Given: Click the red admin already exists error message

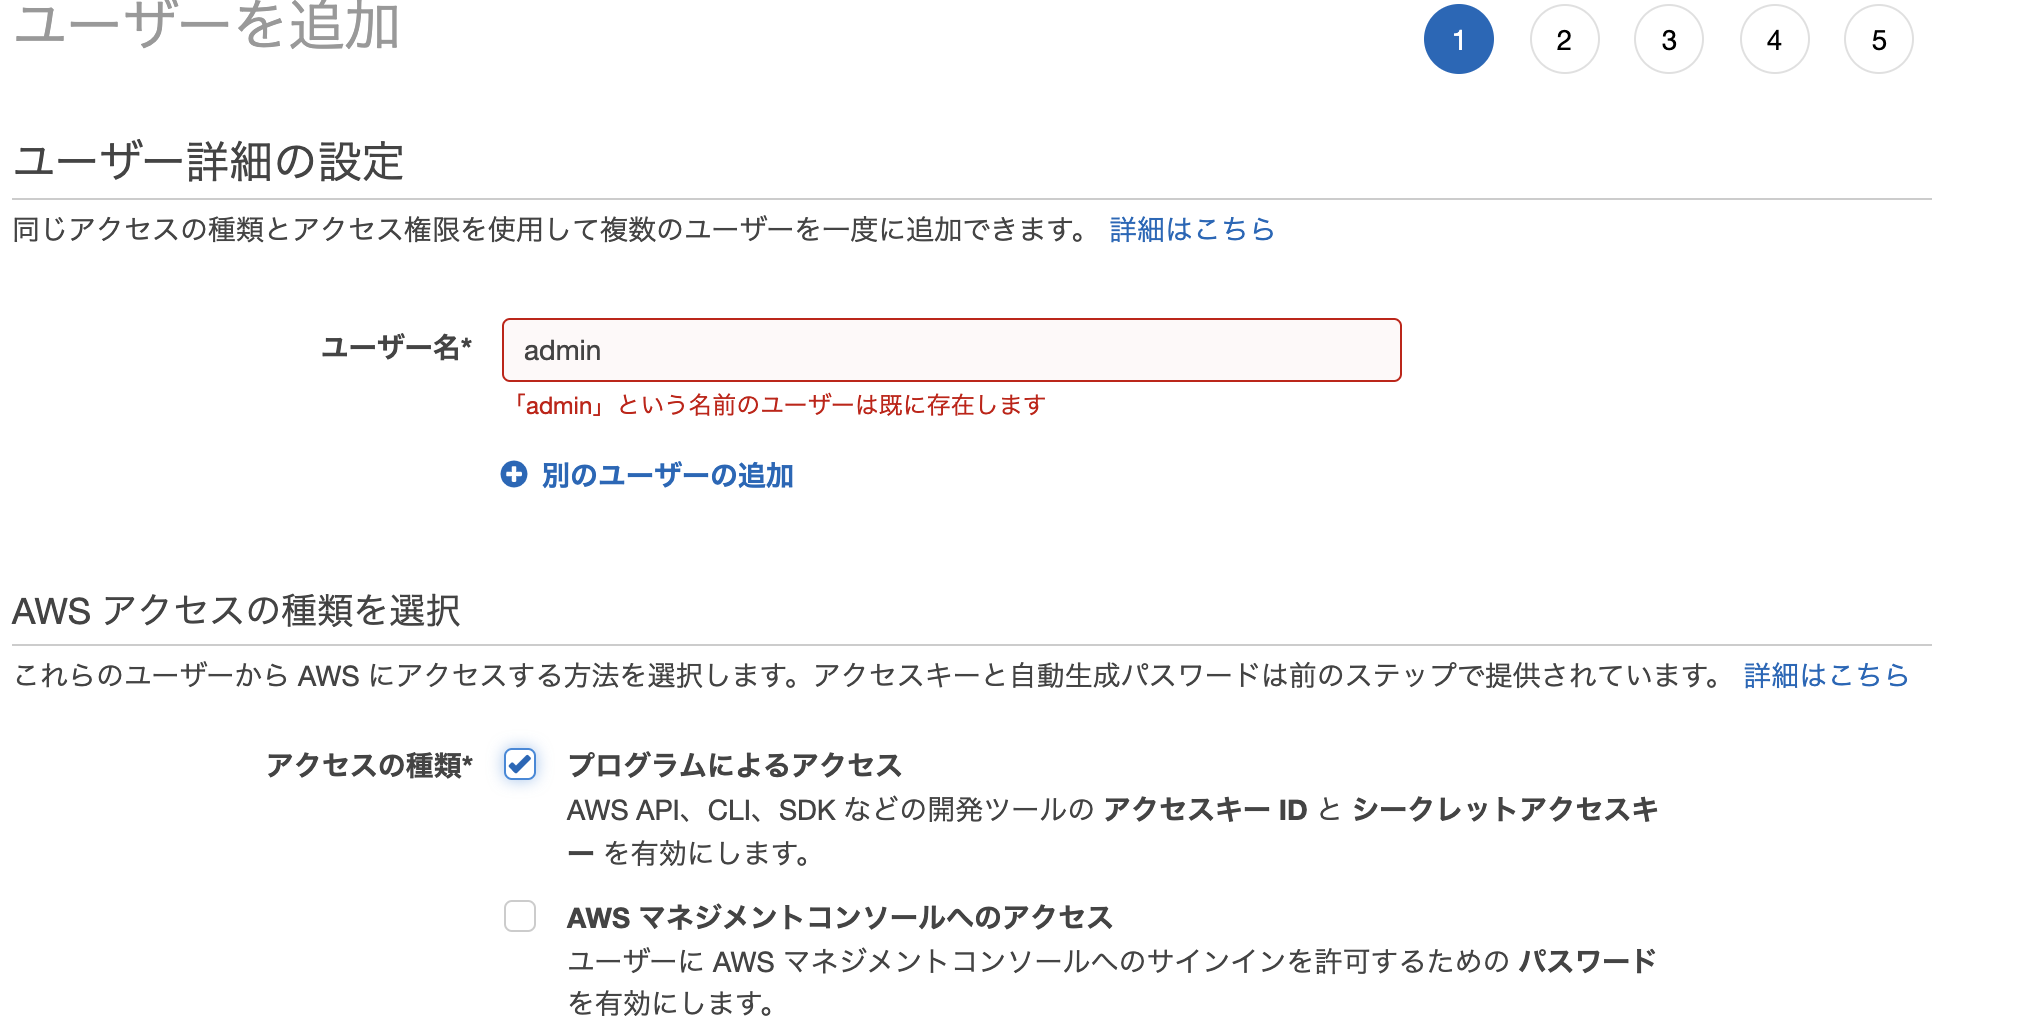Looking at the screenshot, I should click(x=778, y=405).
